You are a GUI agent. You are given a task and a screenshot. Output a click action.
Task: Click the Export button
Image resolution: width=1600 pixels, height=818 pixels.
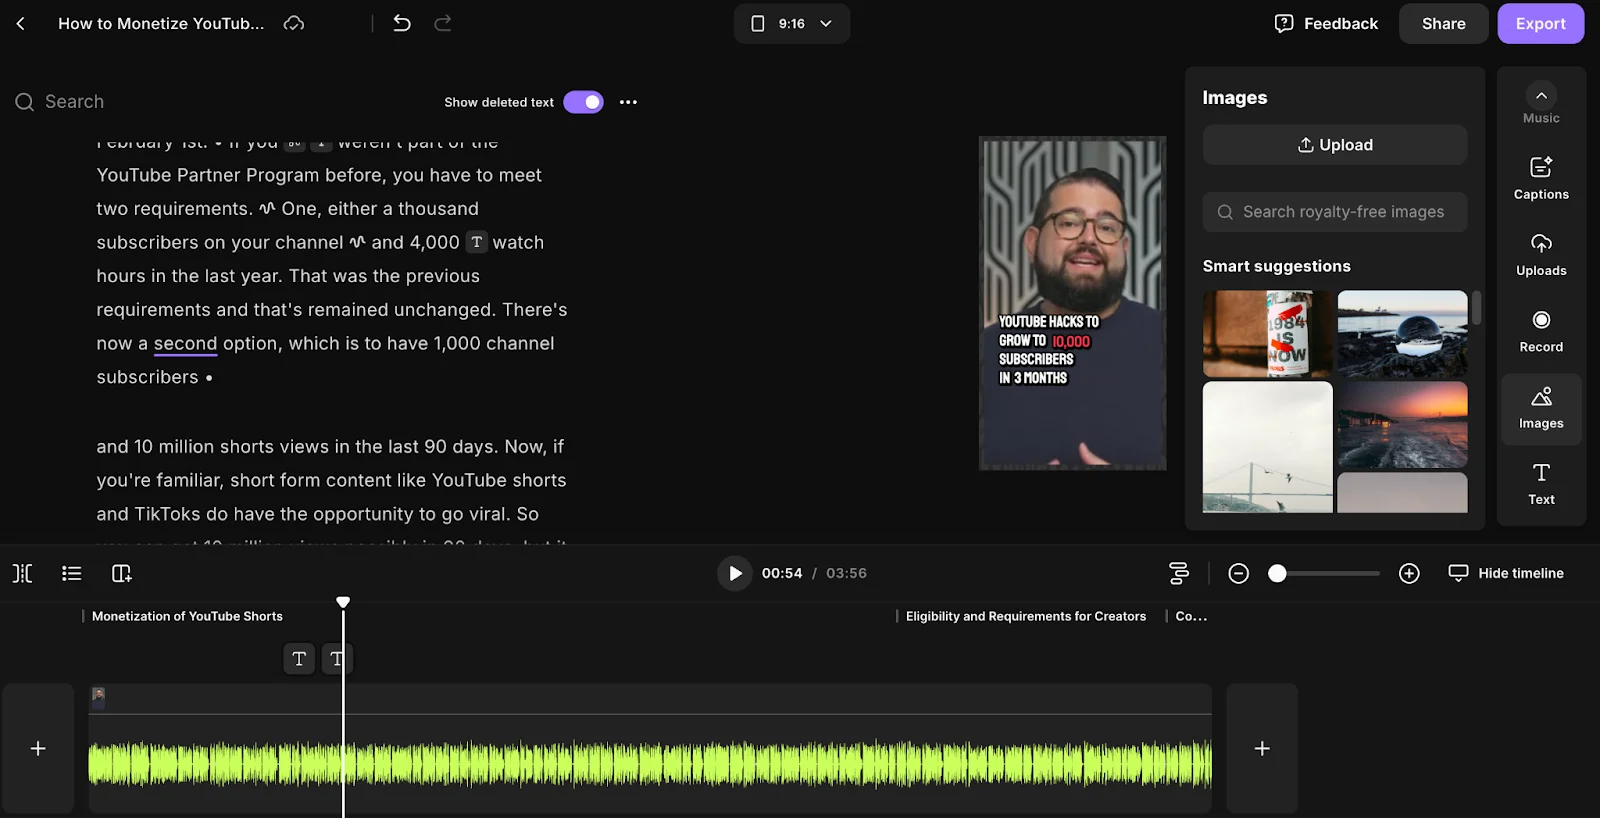click(x=1539, y=23)
